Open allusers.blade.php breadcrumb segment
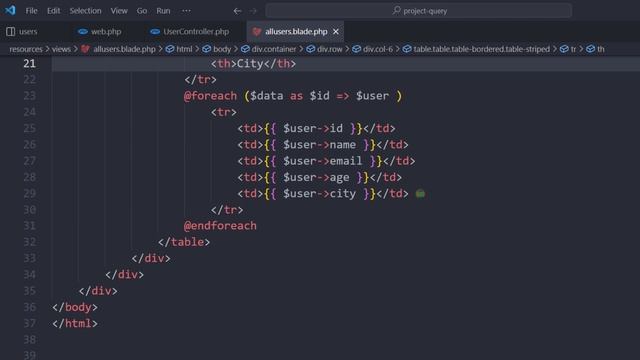Screen dimensions: 640x360 (x=124, y=49)
